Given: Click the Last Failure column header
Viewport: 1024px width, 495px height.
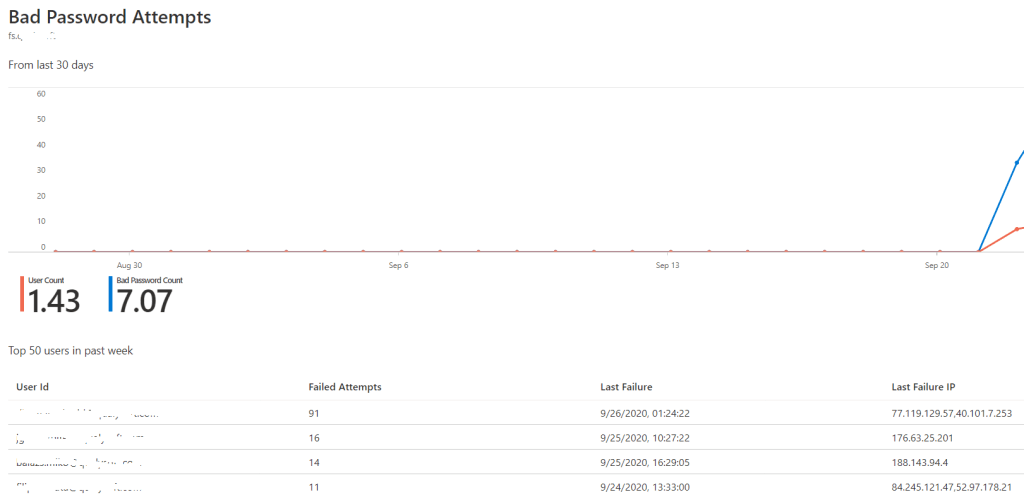Looking at the screenshot, I should [626, 386].
